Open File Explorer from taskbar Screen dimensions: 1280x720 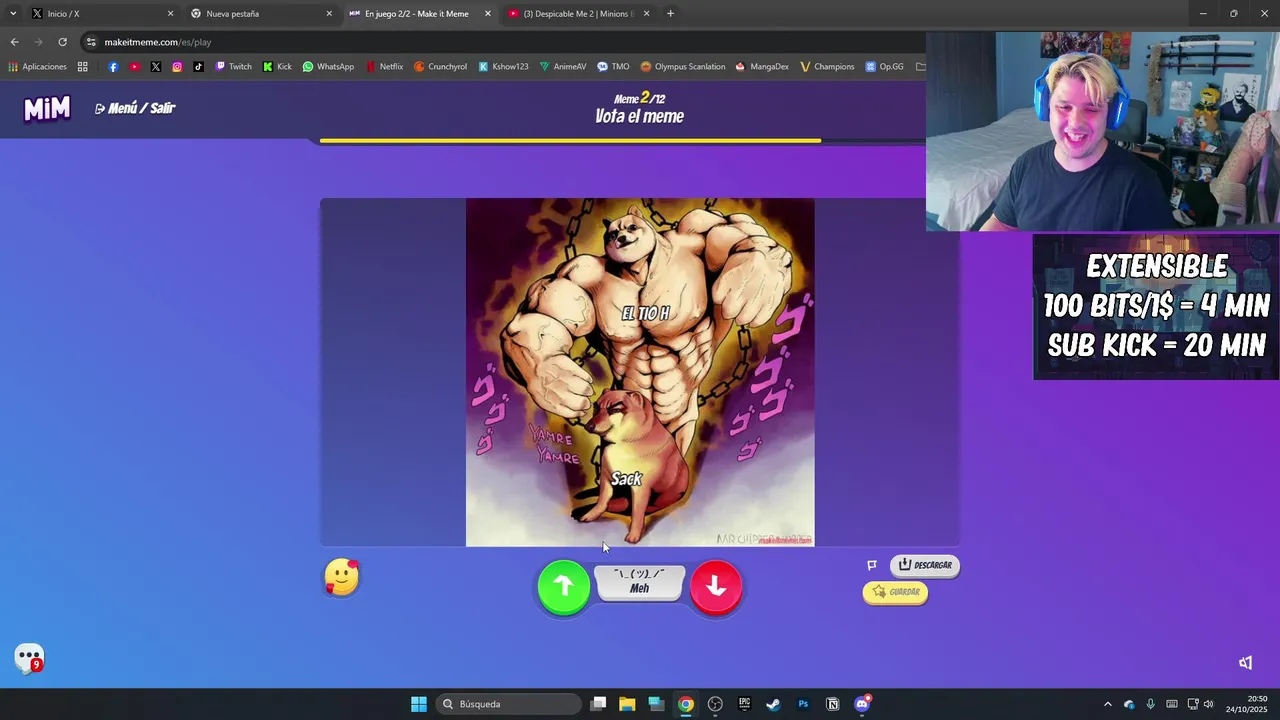tap(627, 704)
